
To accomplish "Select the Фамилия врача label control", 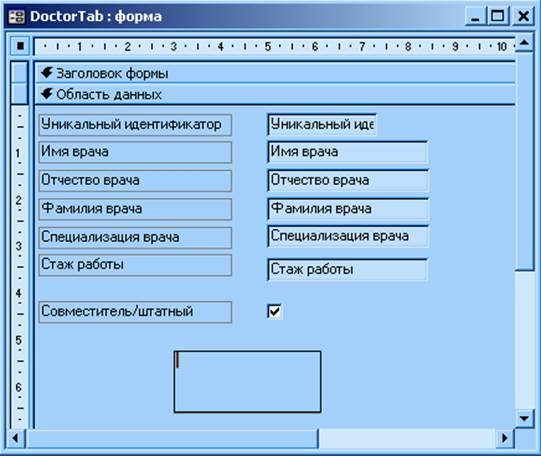I will click(135, 209).
